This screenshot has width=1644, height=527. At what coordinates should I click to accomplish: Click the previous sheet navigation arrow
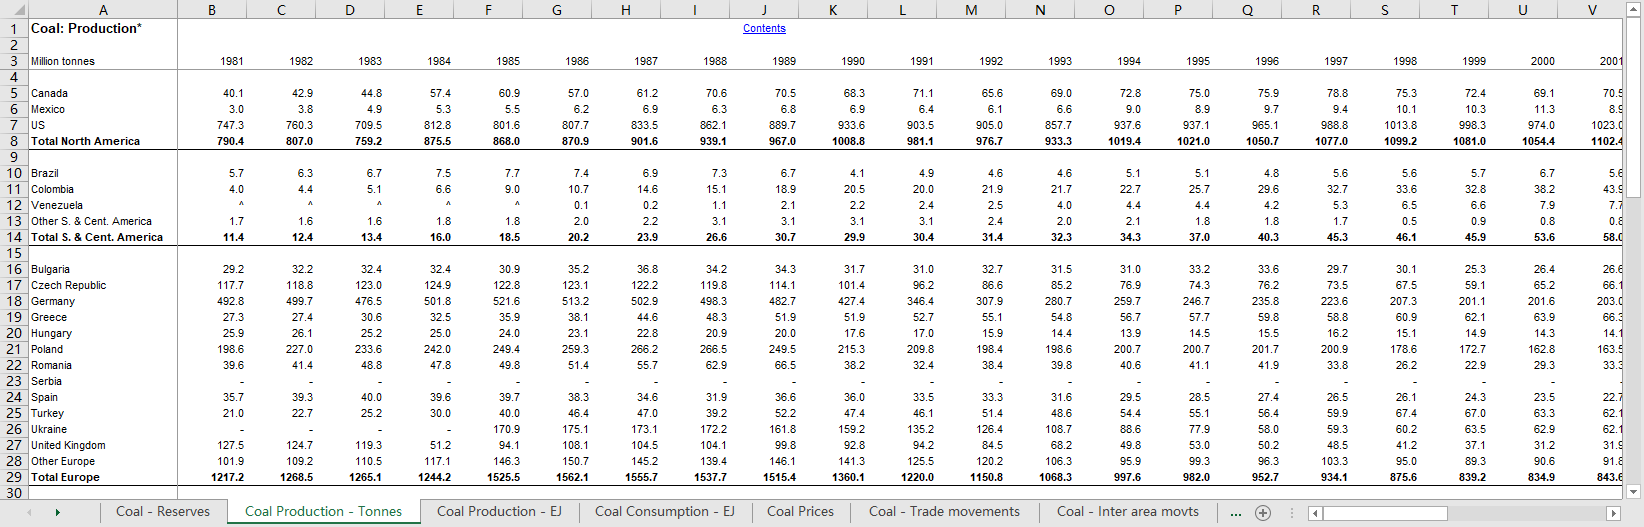click(29, 513)
